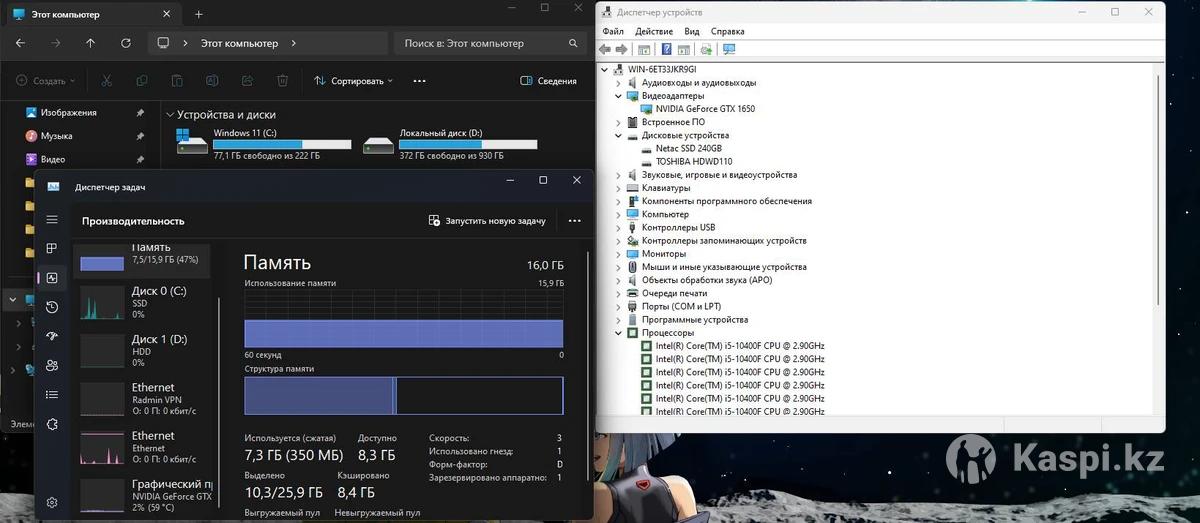Go up one folder level in Explorer
Image resolution: width=1200 pixels, height=523 pixels.
click(90, 43)
